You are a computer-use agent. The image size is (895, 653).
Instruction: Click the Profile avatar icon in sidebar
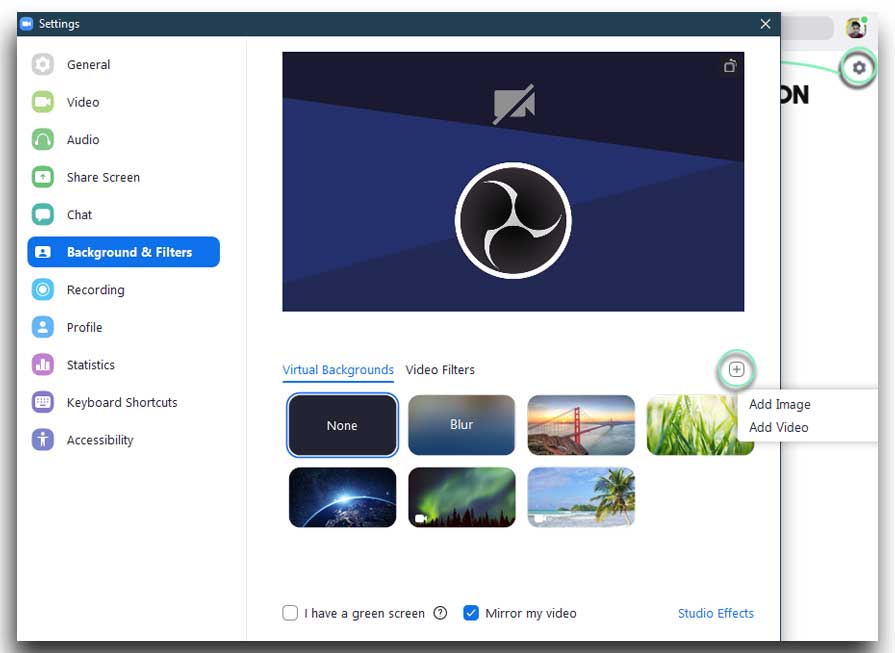pyautogui.click(x=43, y=327)
